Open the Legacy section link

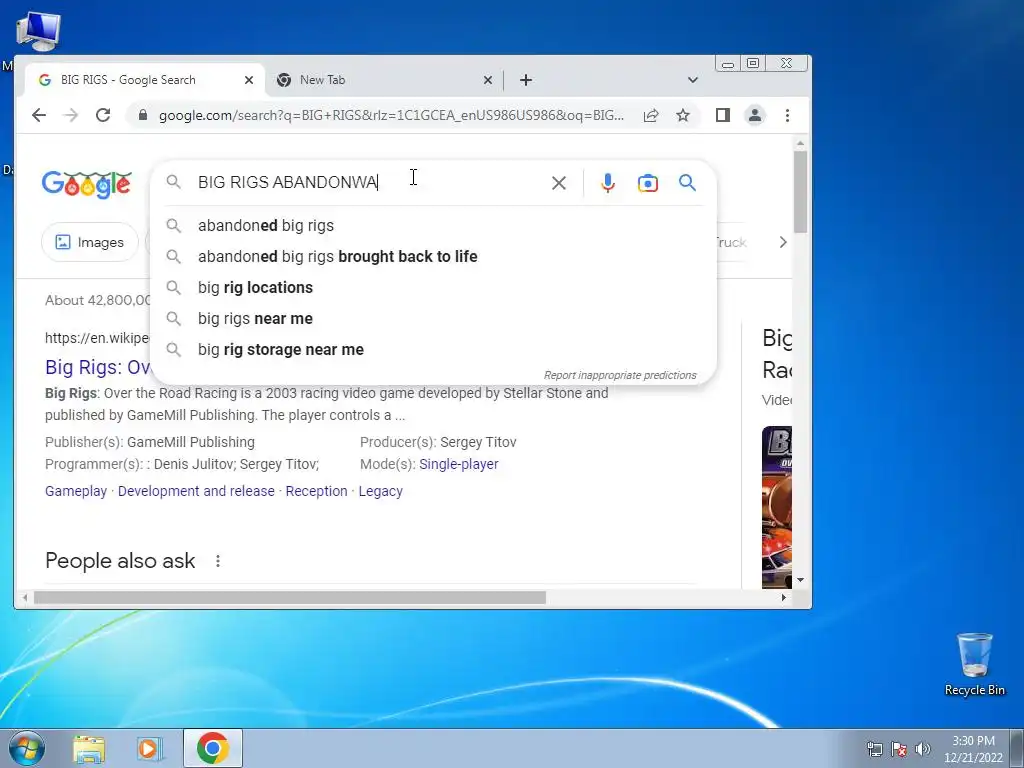pyautogui.click(x=380, y=491)
